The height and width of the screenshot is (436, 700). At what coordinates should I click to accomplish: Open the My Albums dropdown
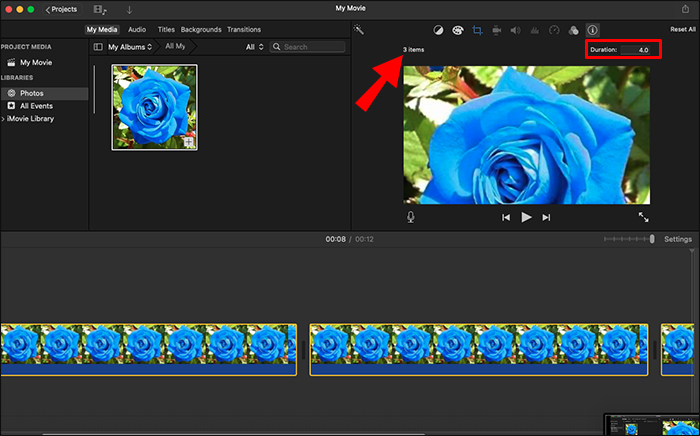tap(130, 47)
